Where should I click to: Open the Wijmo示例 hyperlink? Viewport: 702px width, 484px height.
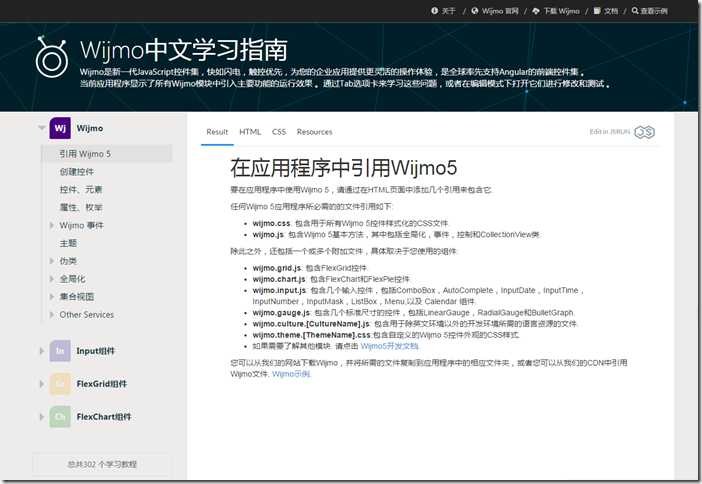pos(291,374)
